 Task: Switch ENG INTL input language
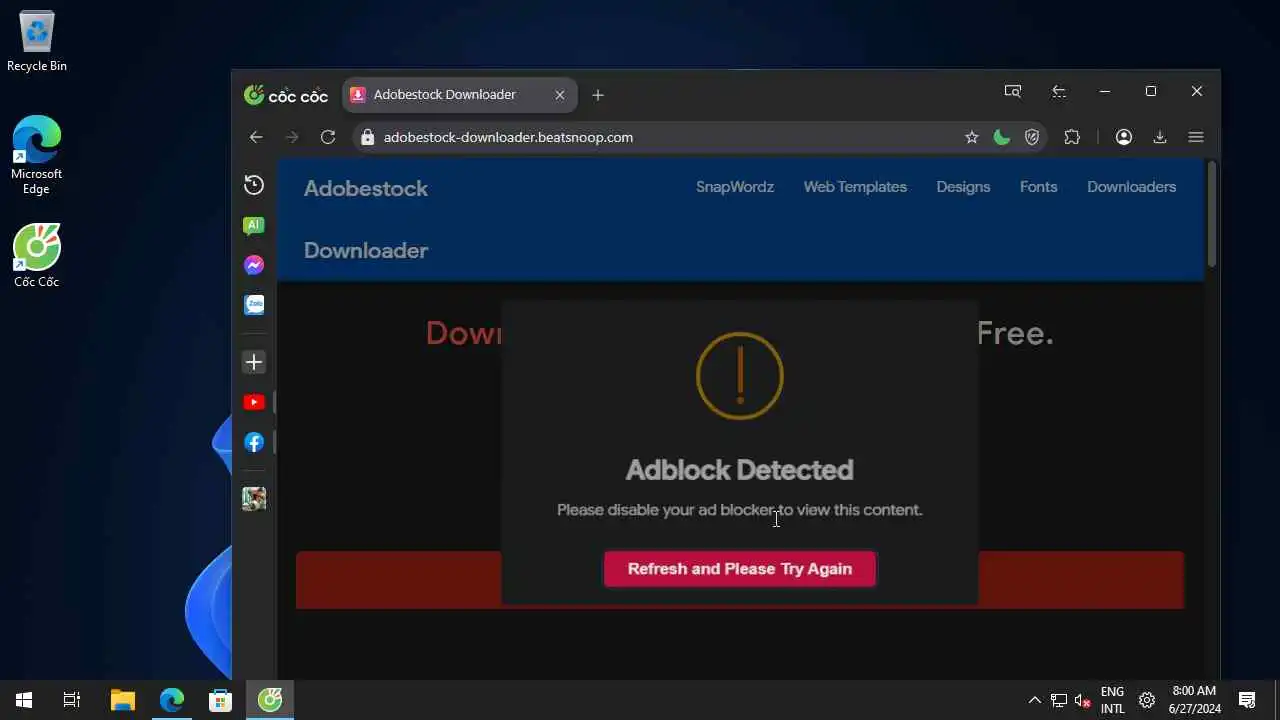1112,700
